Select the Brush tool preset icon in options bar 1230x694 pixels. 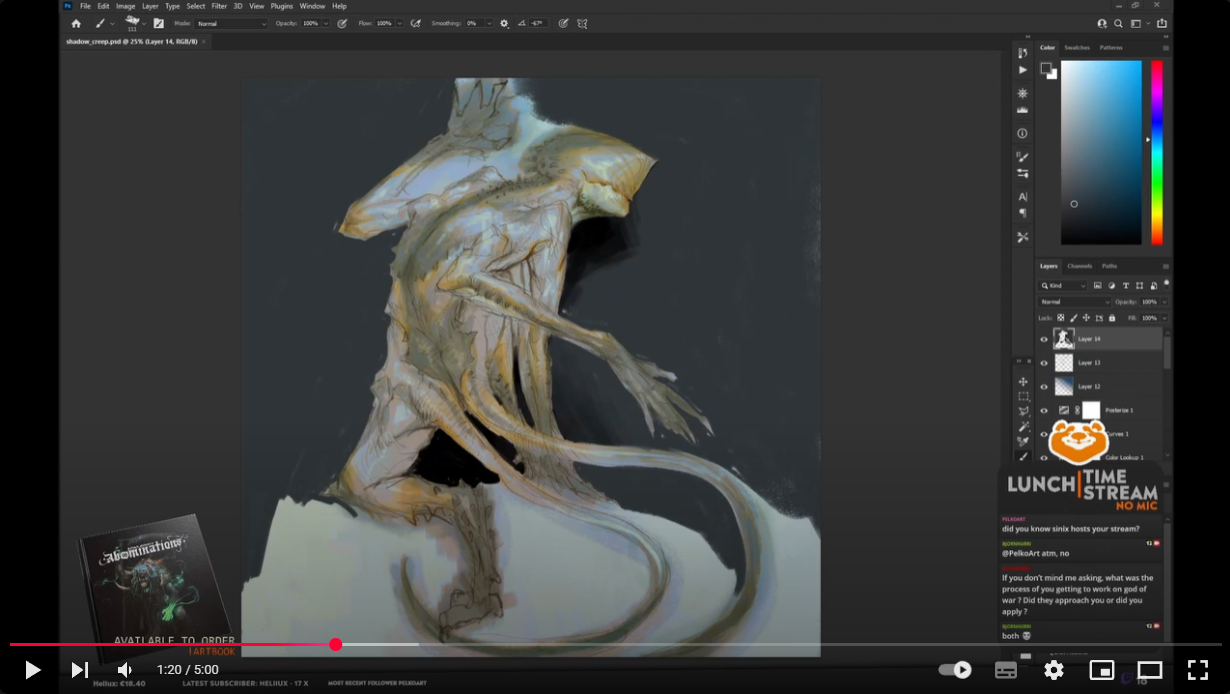tap(100, 23)
